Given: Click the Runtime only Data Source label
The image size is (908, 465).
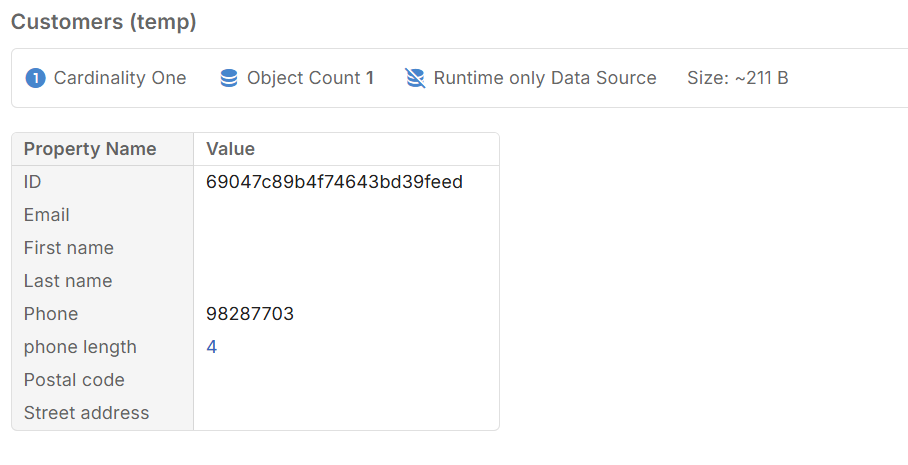Looking at the screenshot, I should click(x=545, y=78).
